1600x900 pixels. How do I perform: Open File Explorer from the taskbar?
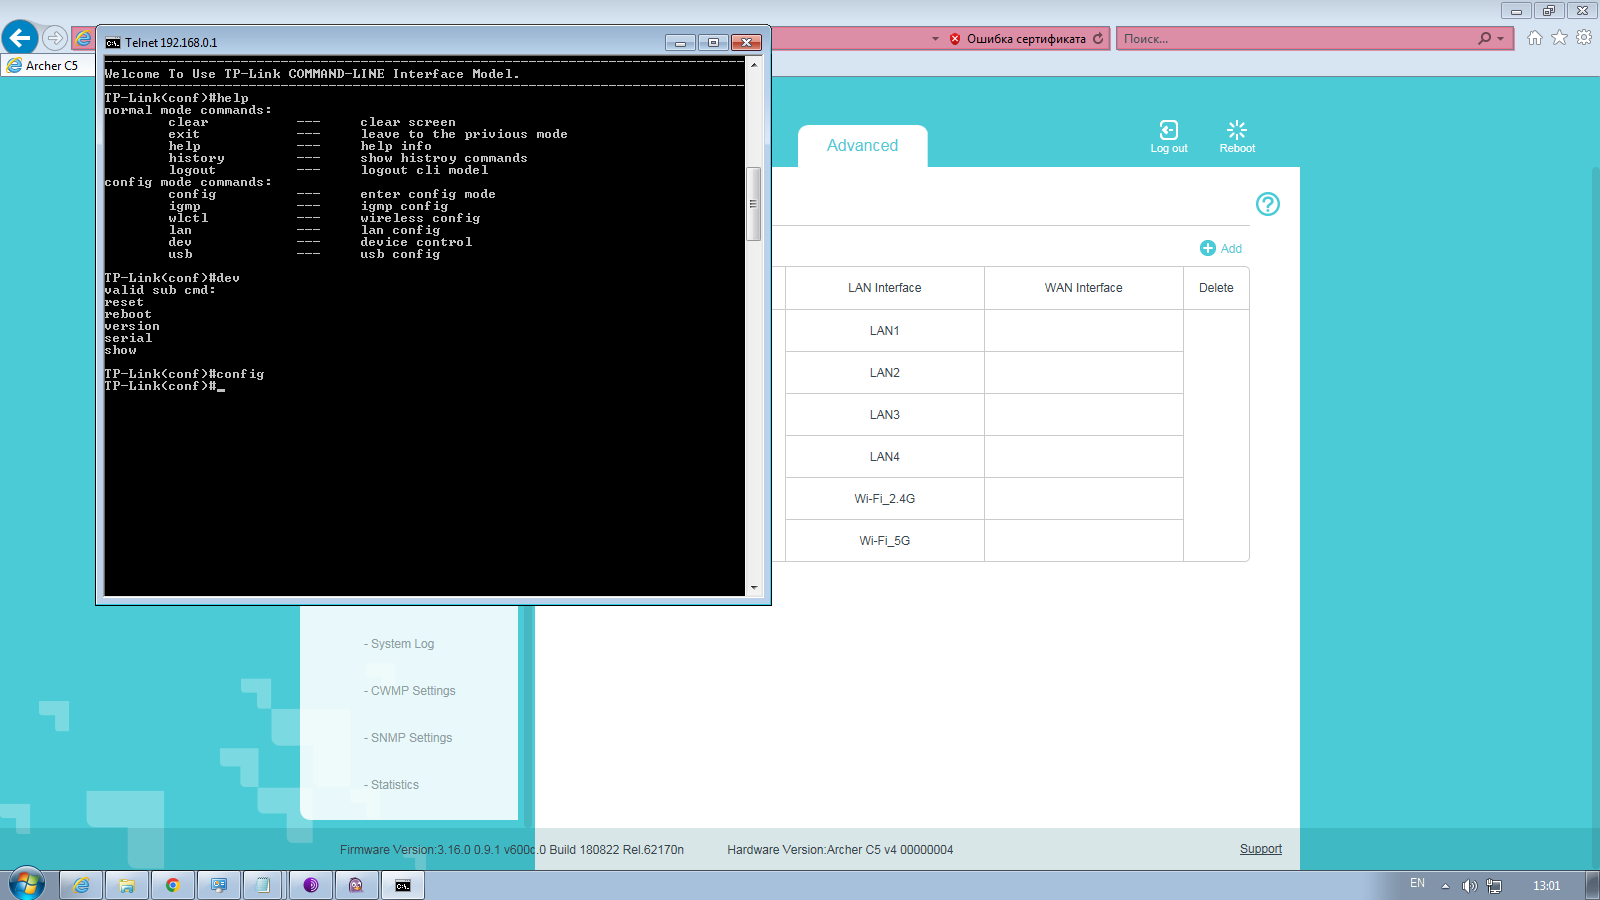pos(127,885)
